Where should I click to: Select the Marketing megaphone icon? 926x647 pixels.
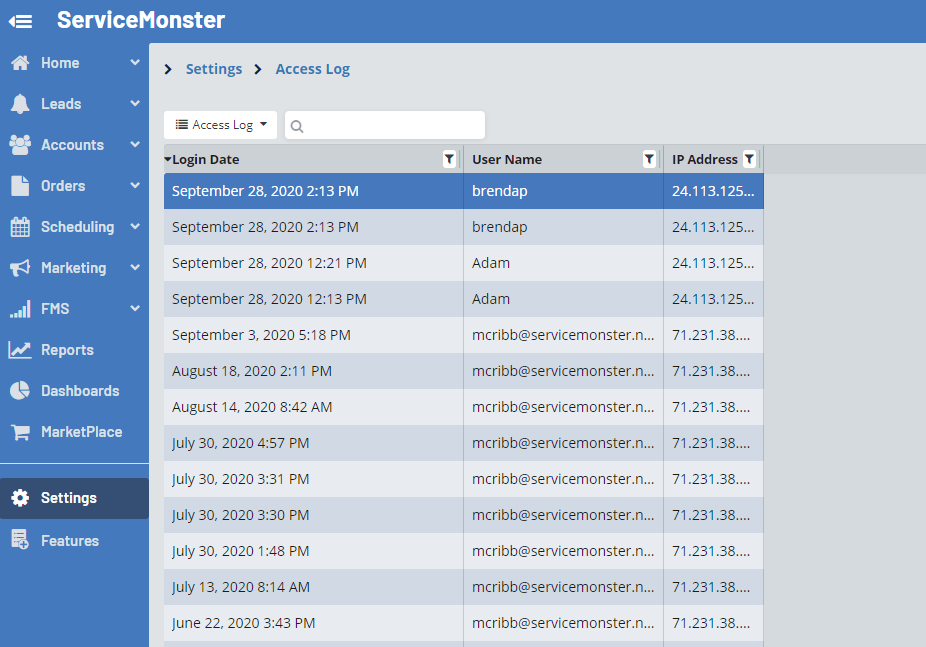(20, 267)
